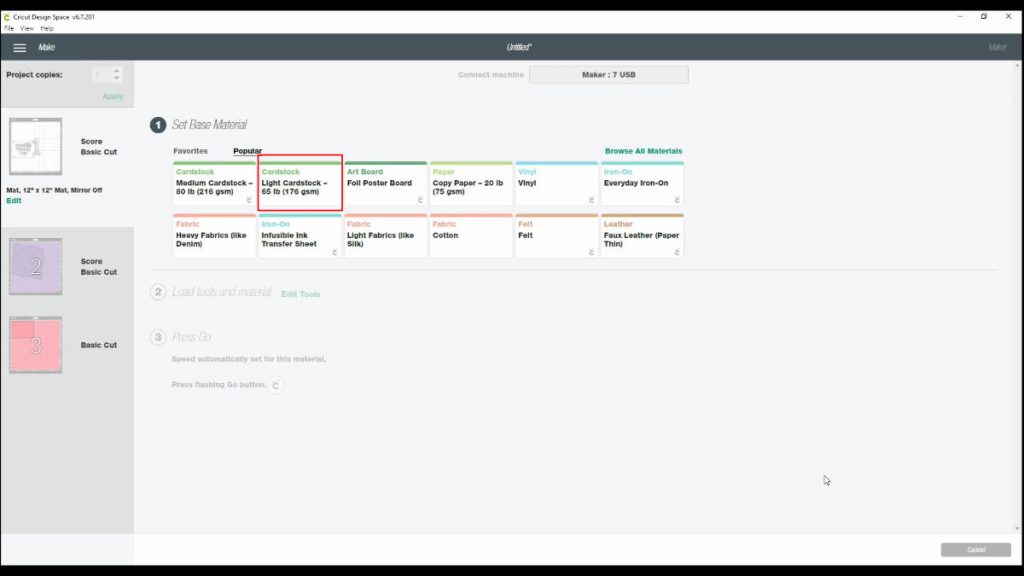Pick the Everyday Iron-On material card
The width and height of the screenshot is (1024, 576).
642,184
